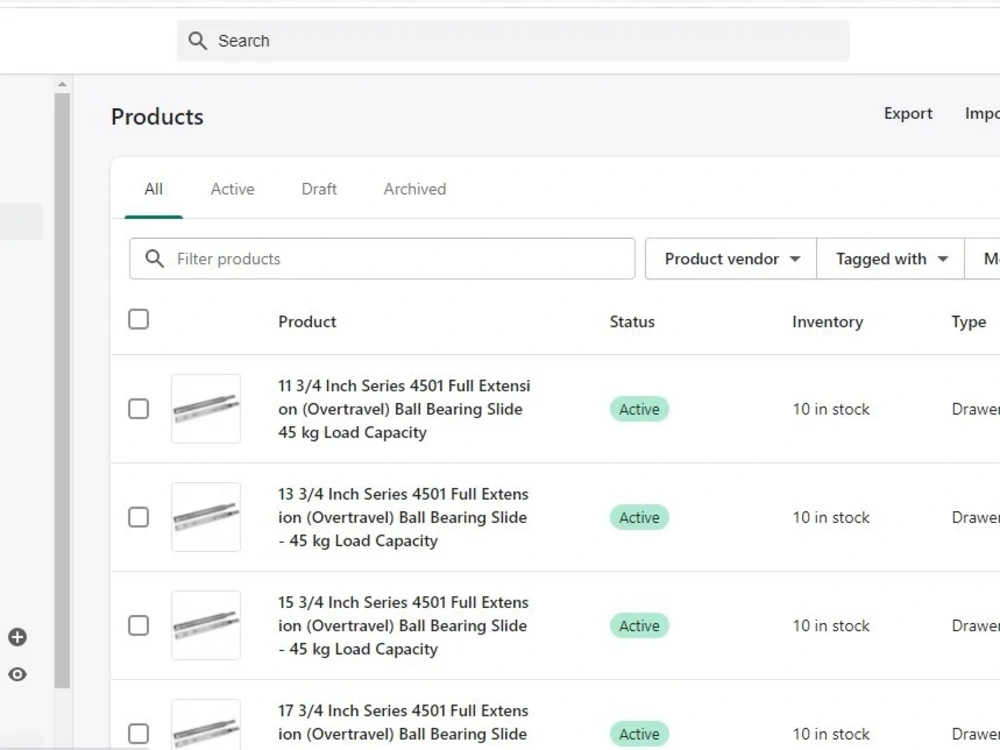Check the 11 3/4 Inch Series 4501 product
Image resolution: width=1000 pixels, height=750 pixels.
(x=138, y=409)
